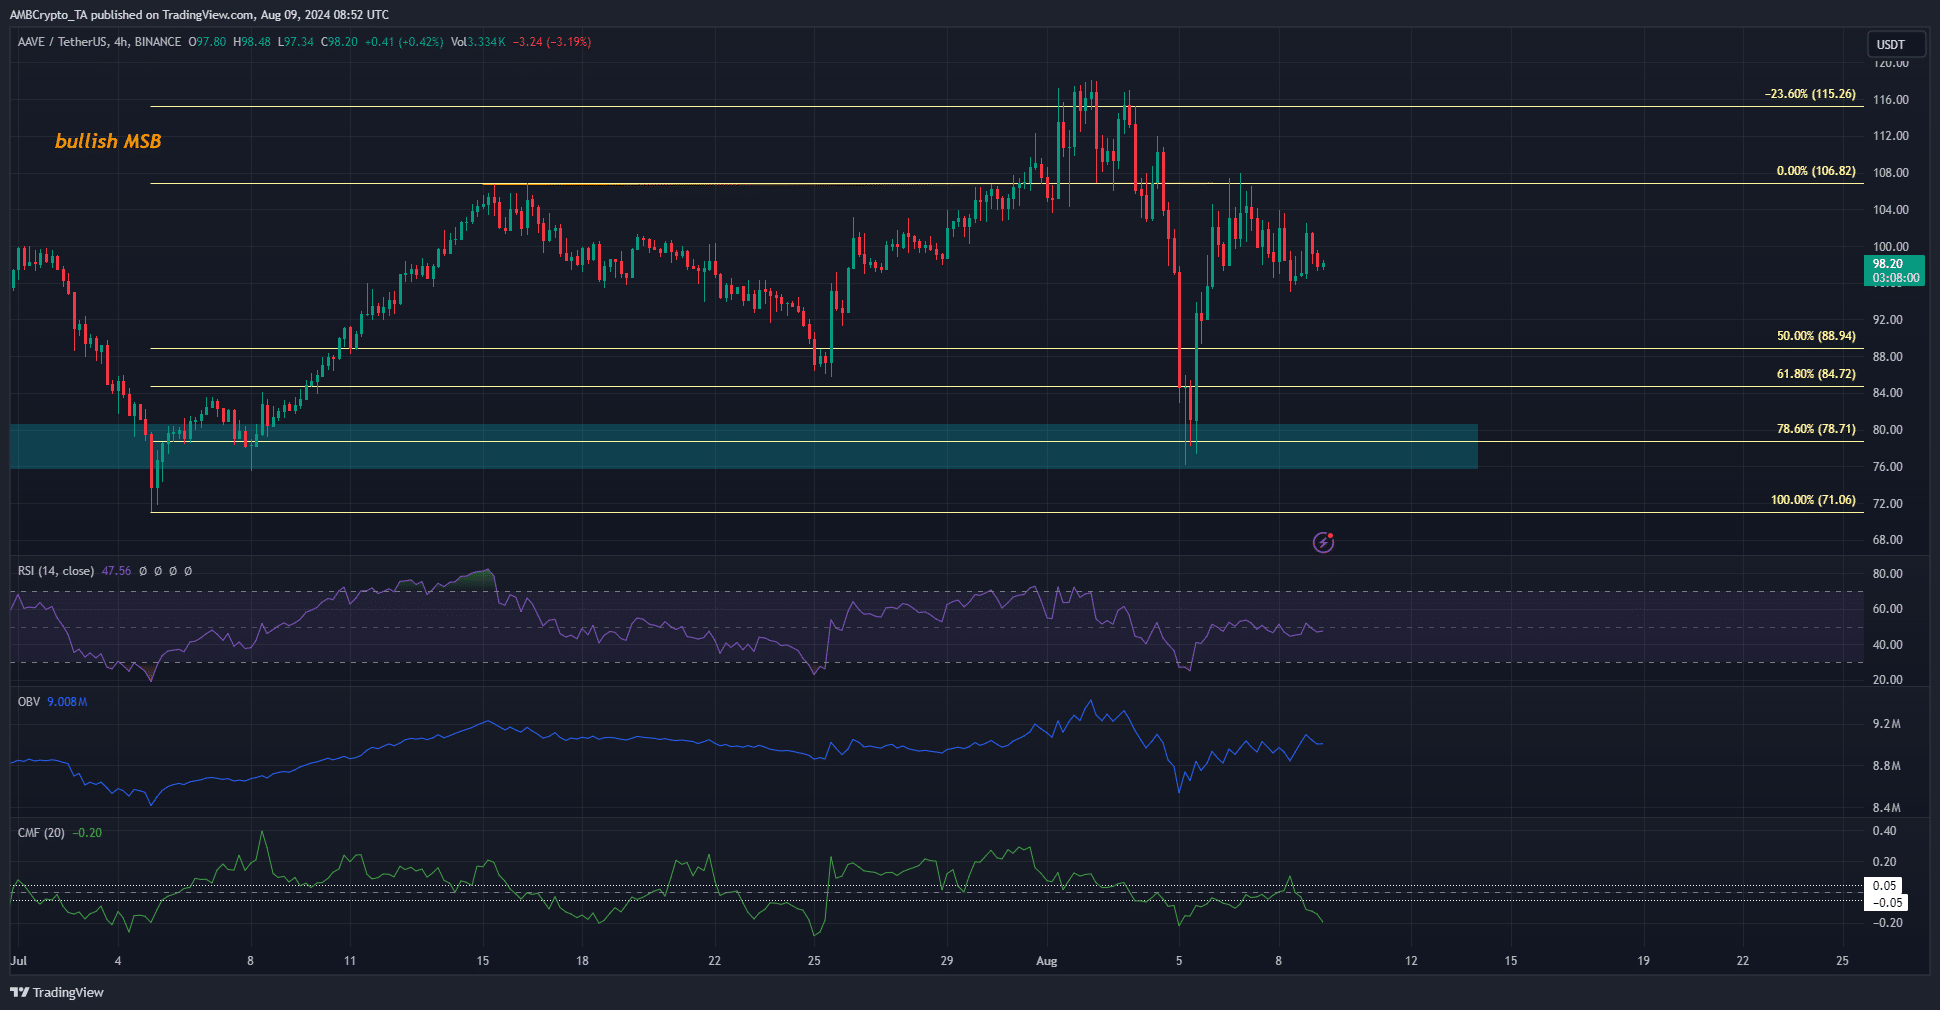The image size is (1940, 1010).
Task: Click the CMF 0.05 level label
Action: pyautogui.click(x=1884, y=886)
